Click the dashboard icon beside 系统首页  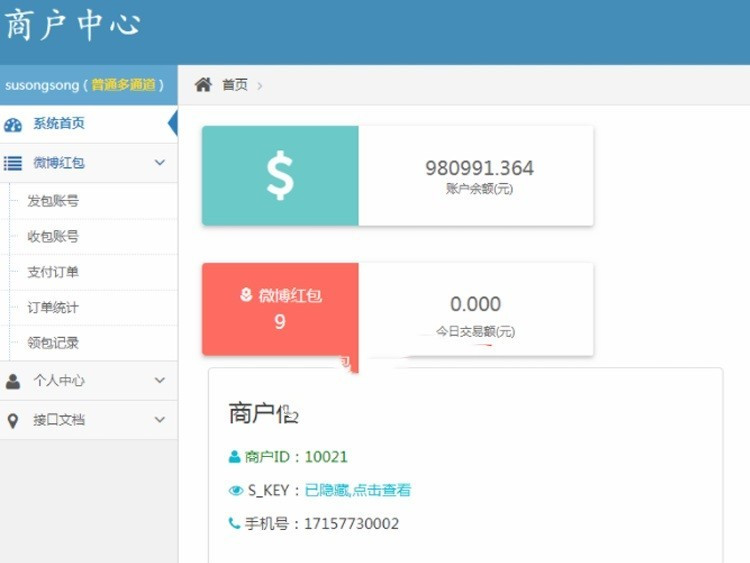click(13, 125)
